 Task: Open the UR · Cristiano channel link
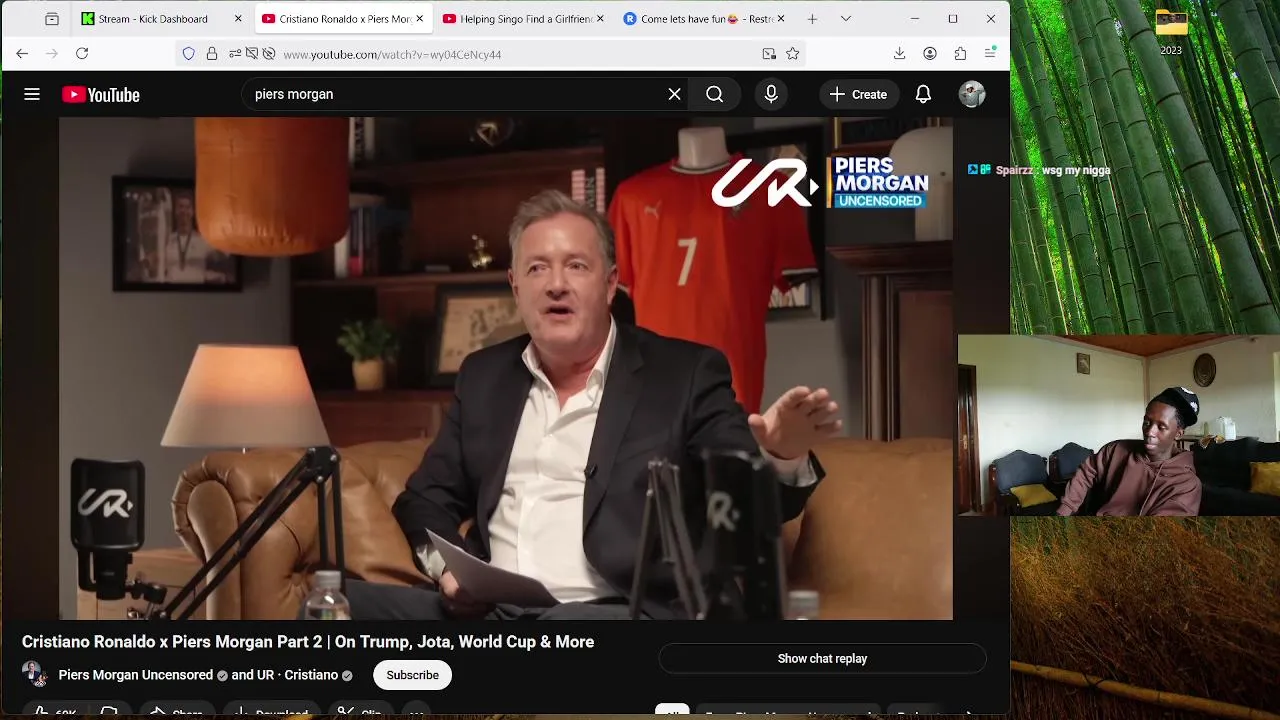pos(297,675)
